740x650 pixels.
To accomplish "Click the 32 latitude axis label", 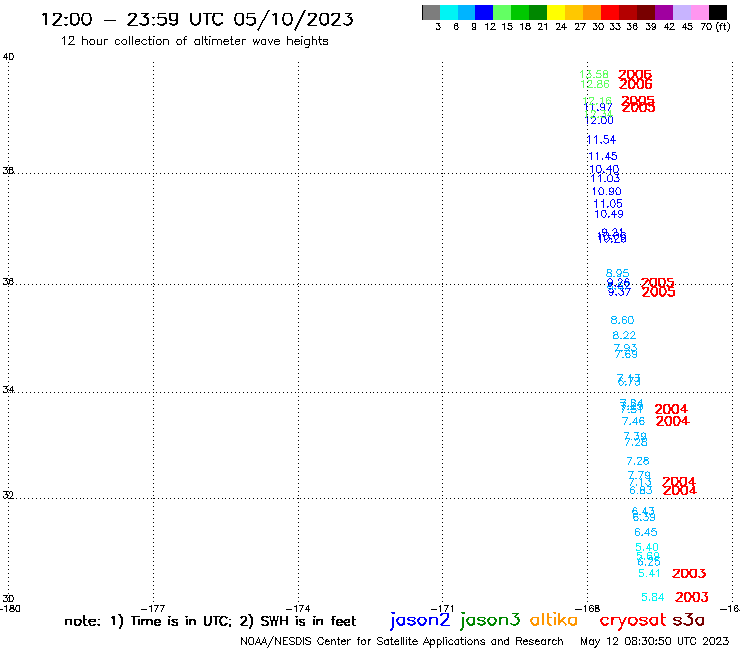I will tap(8, 495).
